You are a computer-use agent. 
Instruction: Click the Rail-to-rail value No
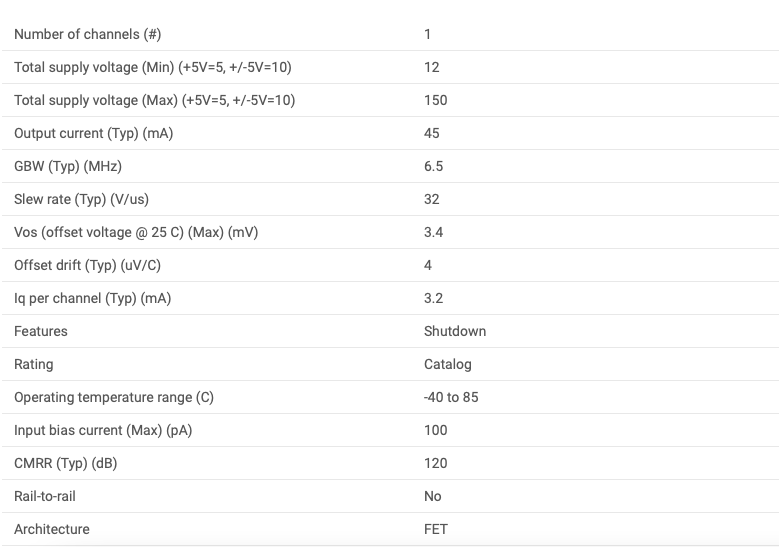coord(433,496)
